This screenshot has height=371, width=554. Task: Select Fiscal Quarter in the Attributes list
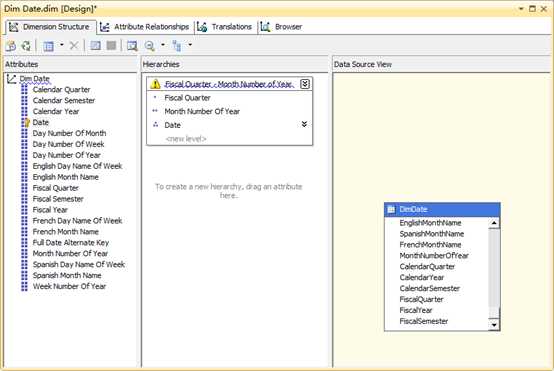coord(55,188)
